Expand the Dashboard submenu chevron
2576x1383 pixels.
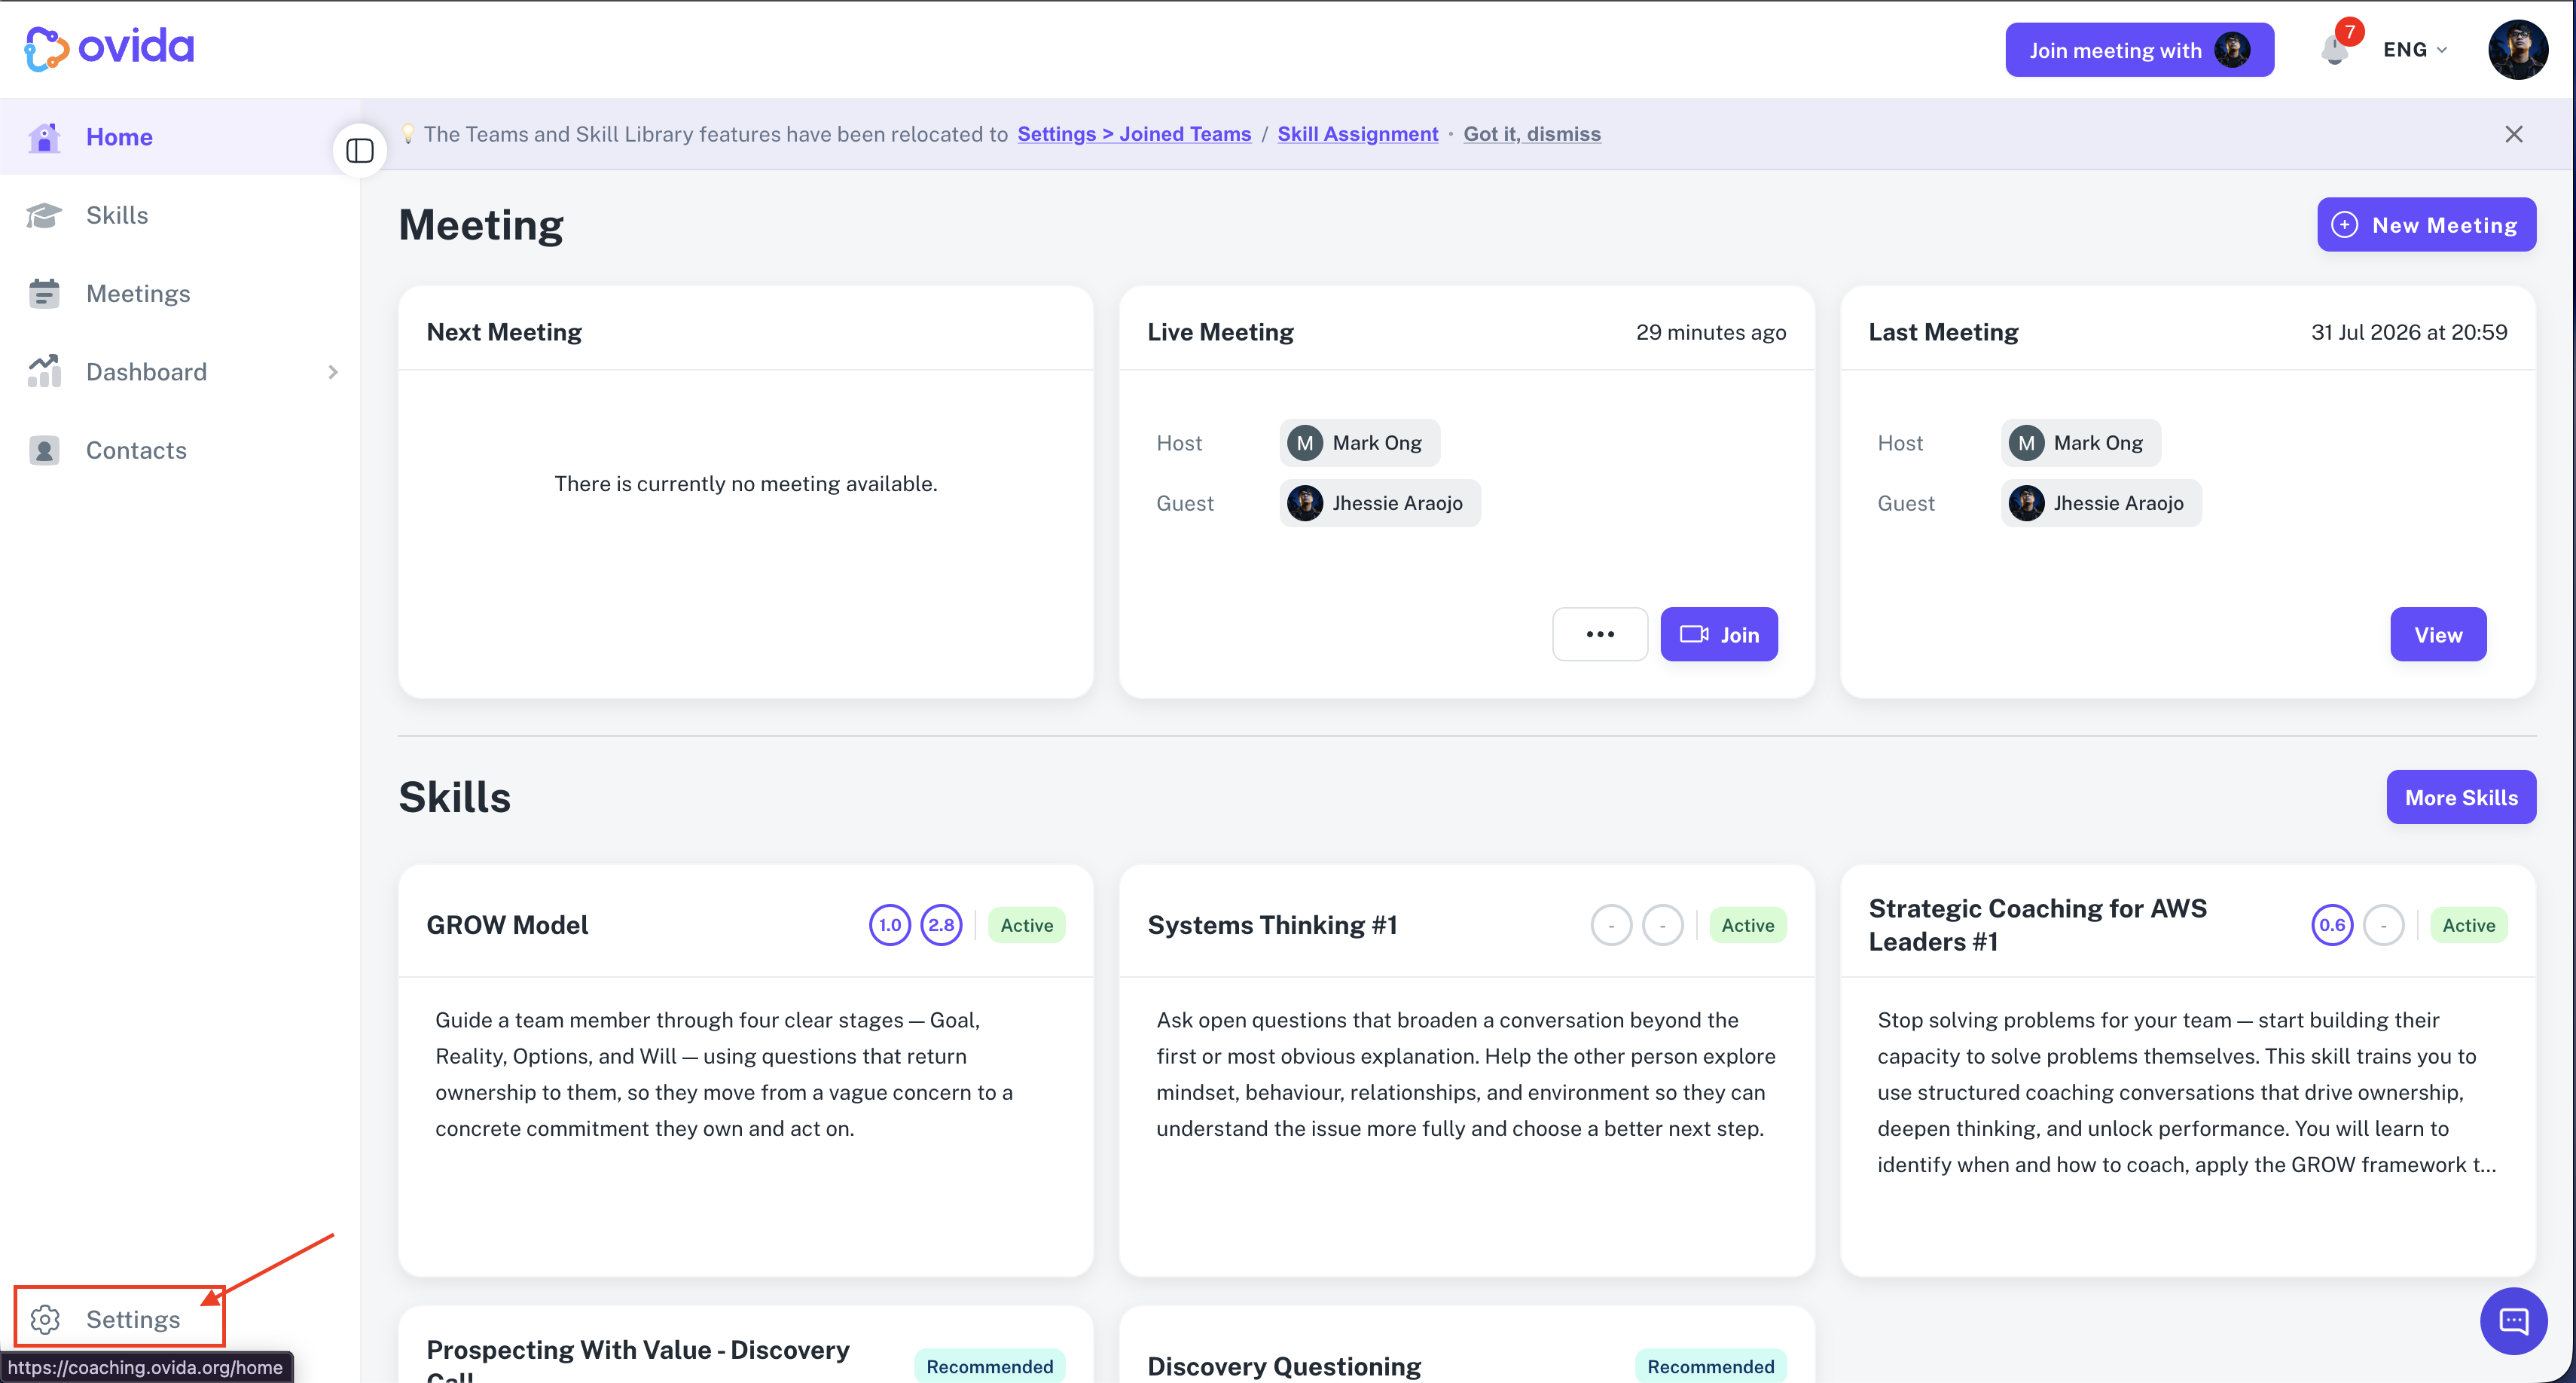(x=333, y=372)
